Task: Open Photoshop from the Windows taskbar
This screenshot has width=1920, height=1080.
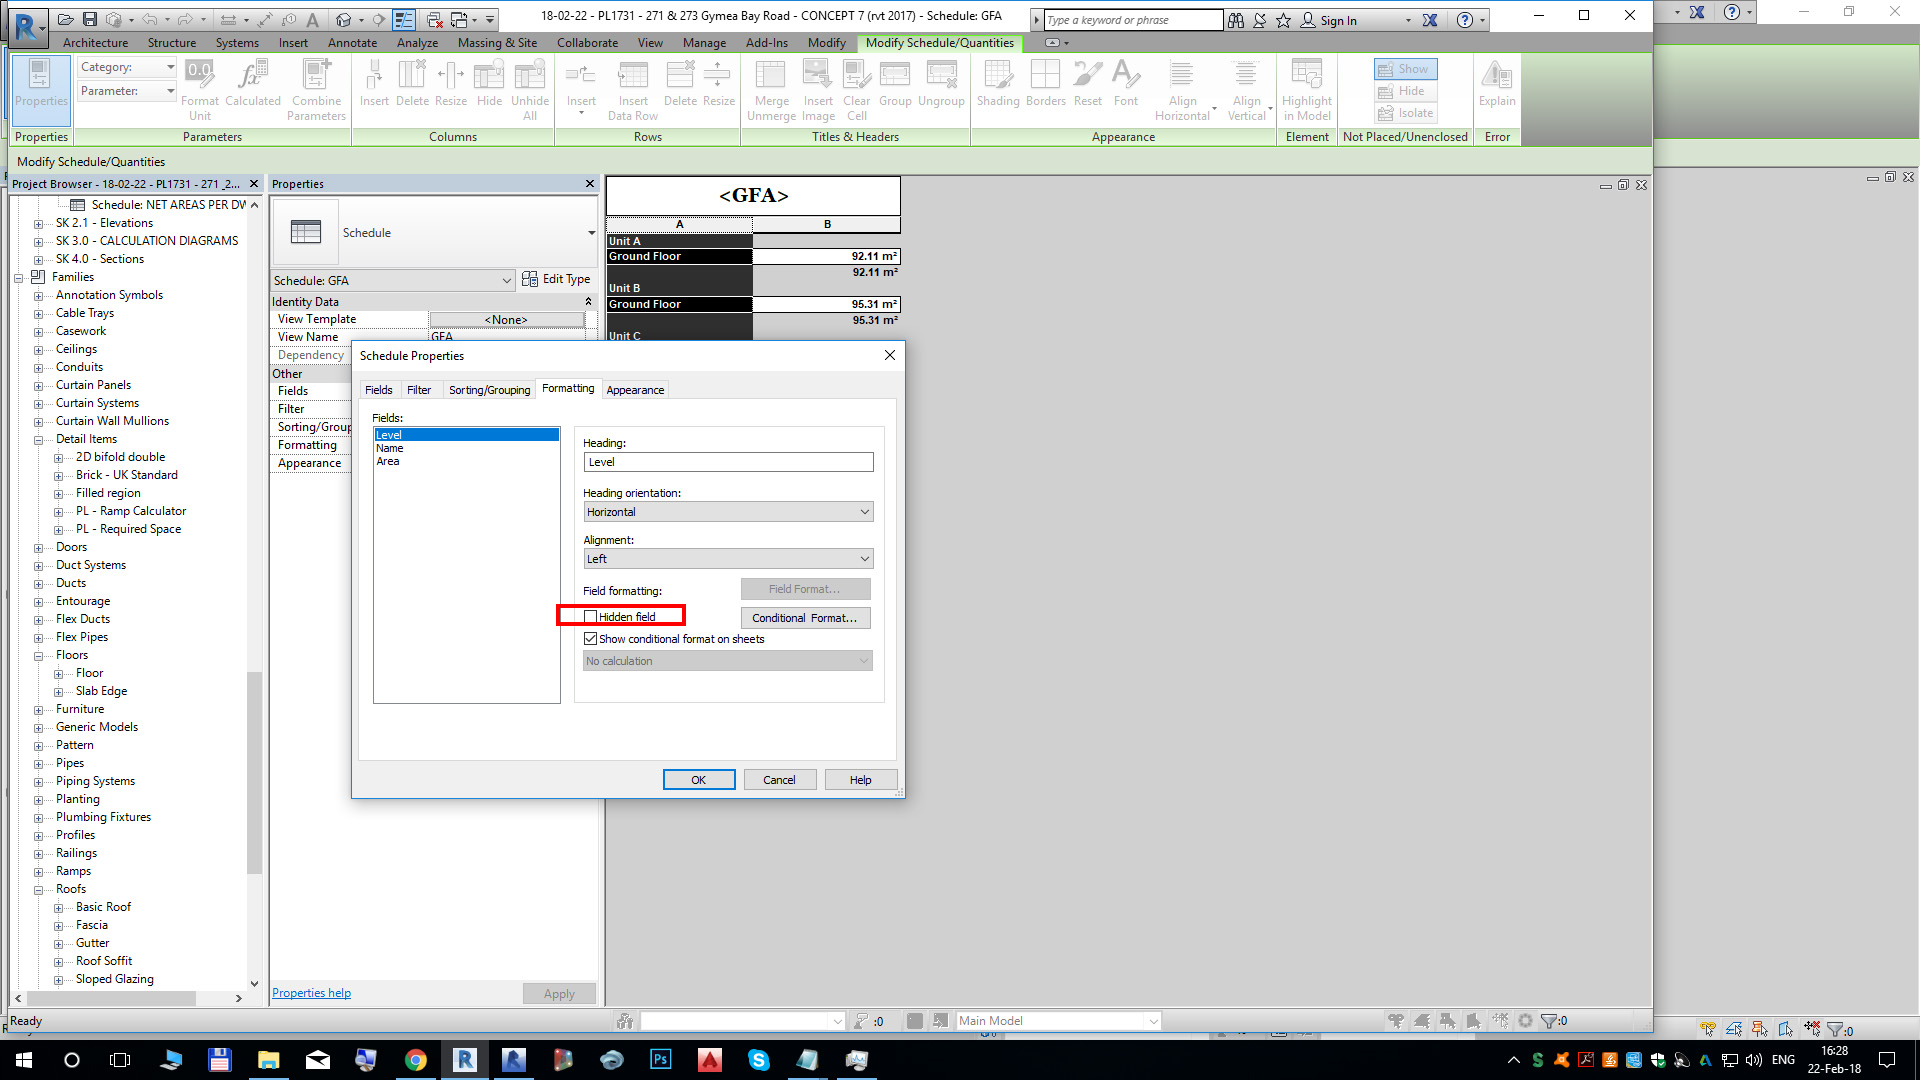Action: click(661, 1060)
